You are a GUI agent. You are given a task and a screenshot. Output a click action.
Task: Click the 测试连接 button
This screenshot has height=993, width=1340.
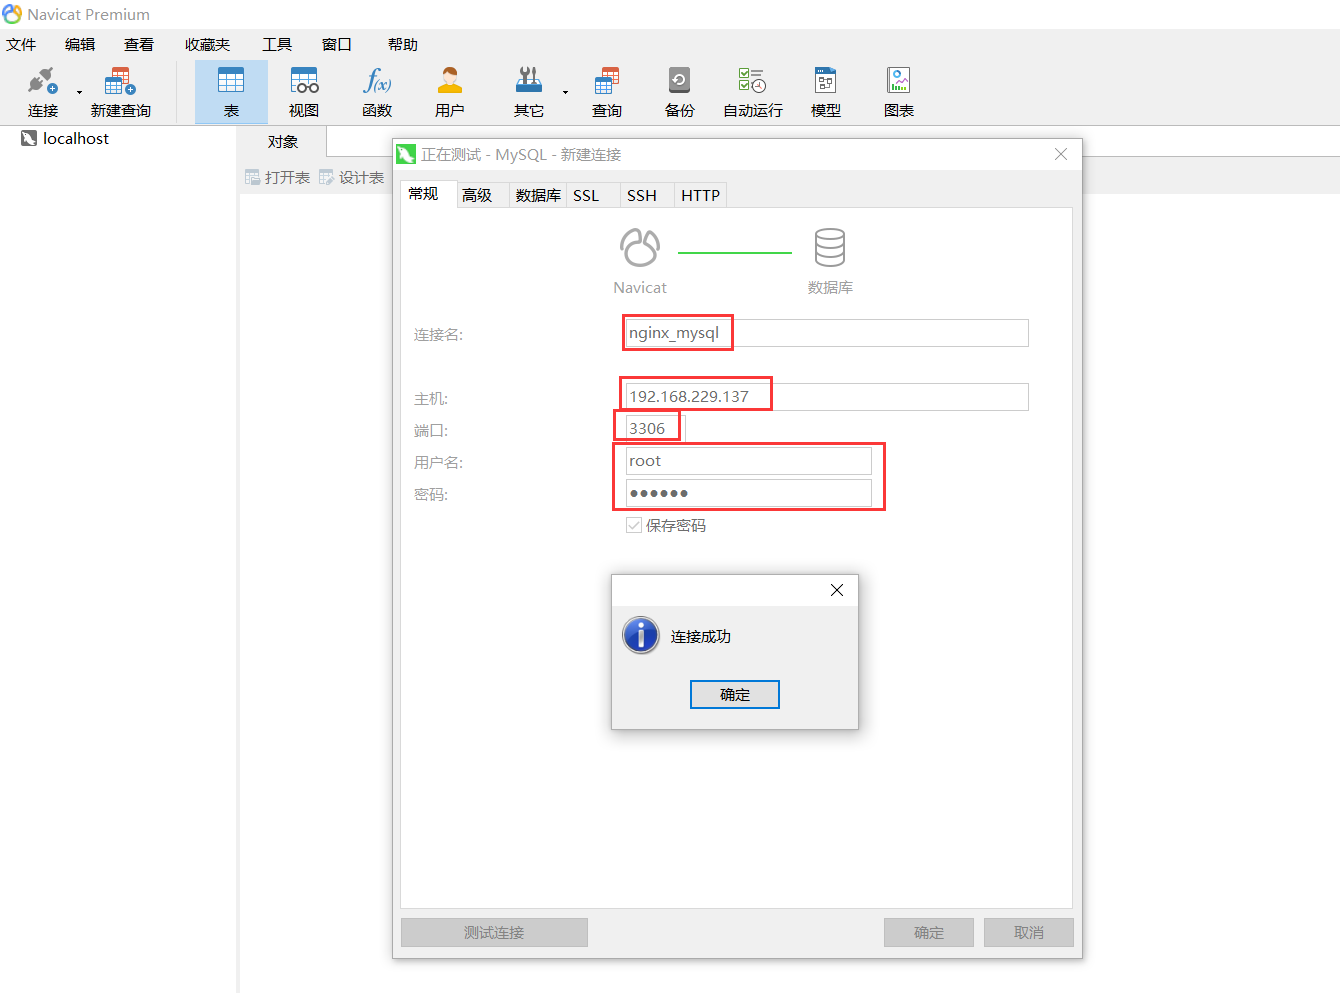[x=494, y=932]
